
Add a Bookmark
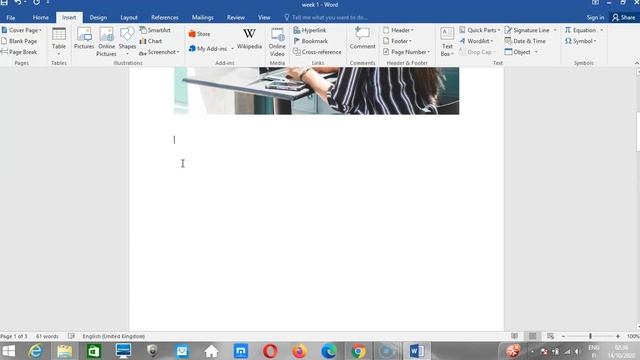coord(311,41)
